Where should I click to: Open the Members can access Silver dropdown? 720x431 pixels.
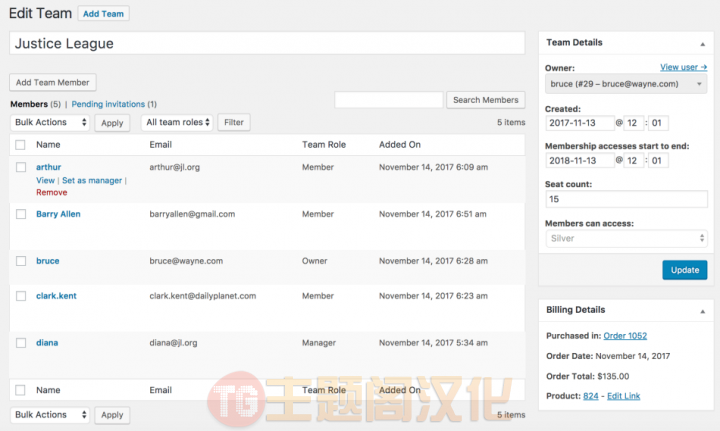(626, 238)
